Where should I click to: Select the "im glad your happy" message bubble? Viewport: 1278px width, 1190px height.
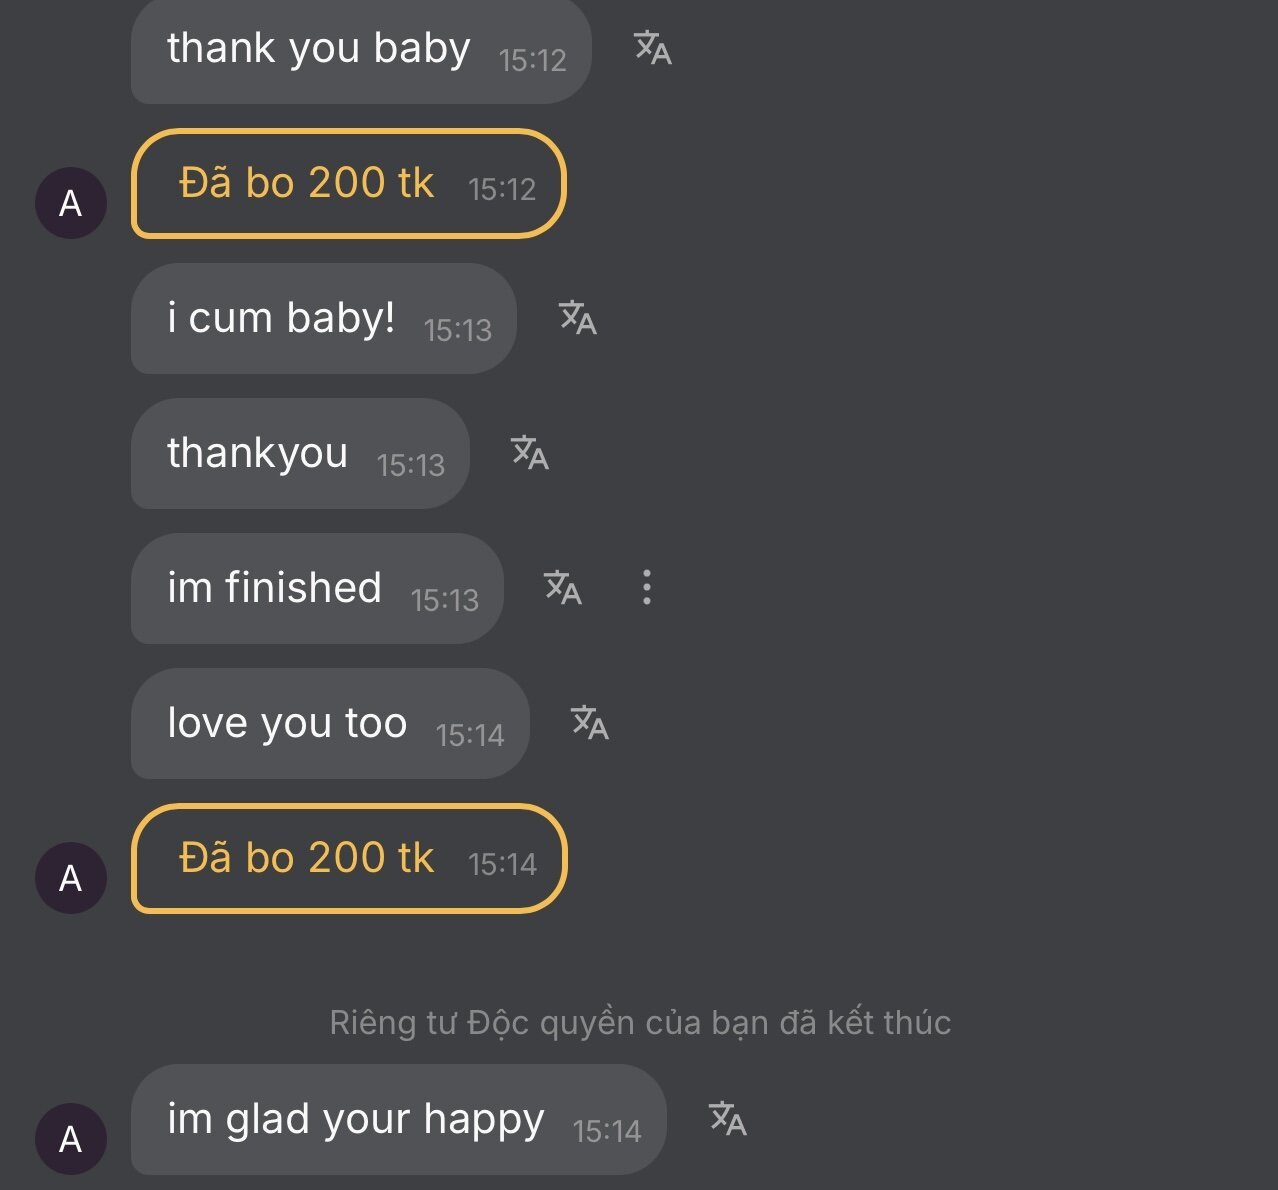(x=356, y=1119)
